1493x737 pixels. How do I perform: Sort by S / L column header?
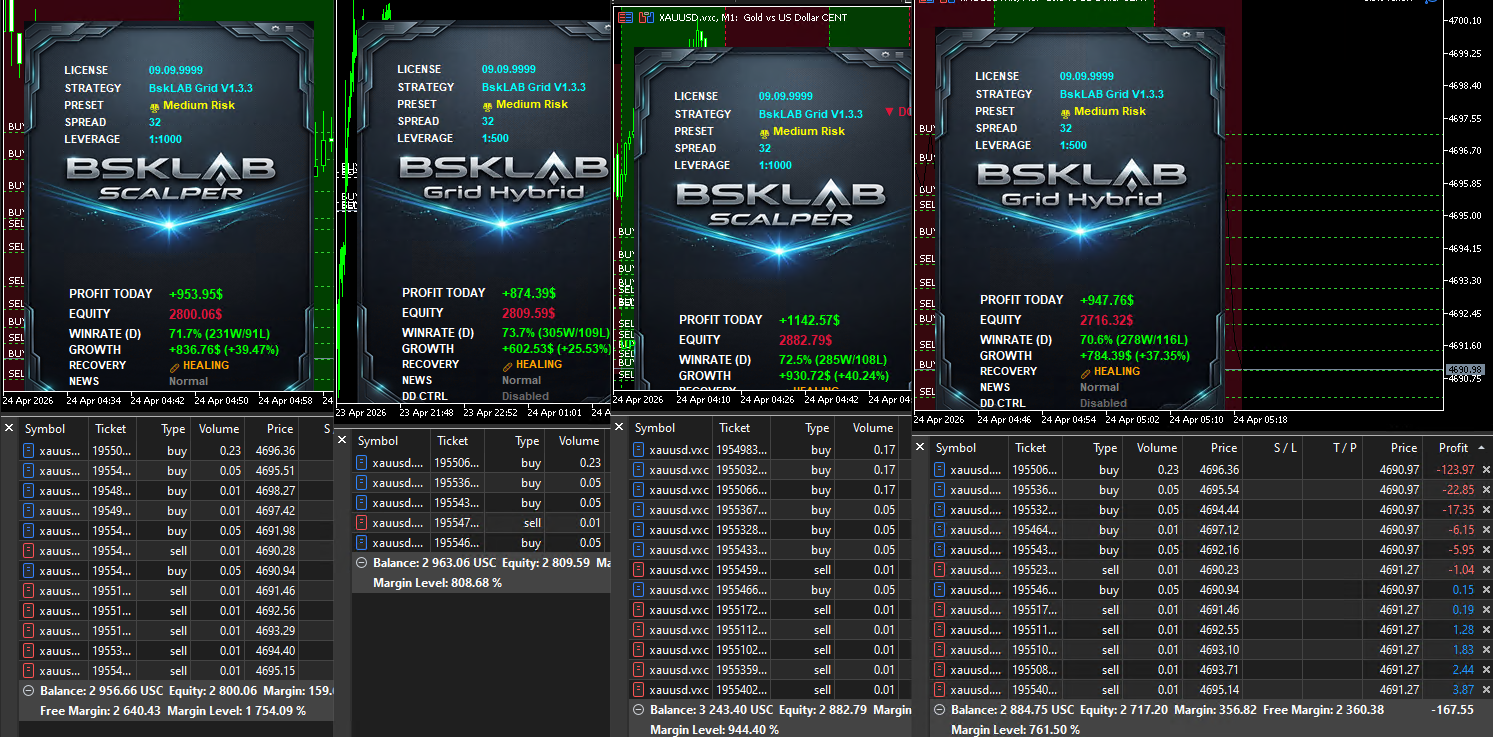coord(1272,448)
